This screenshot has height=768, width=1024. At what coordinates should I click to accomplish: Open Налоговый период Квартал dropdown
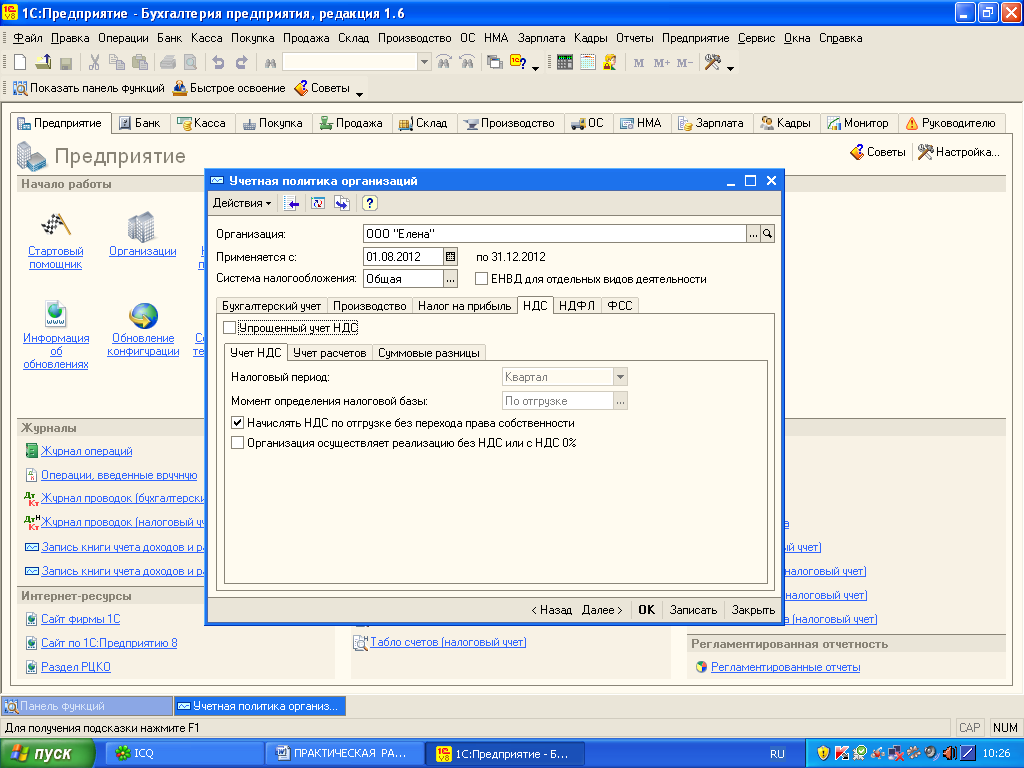tap(620, 377)
